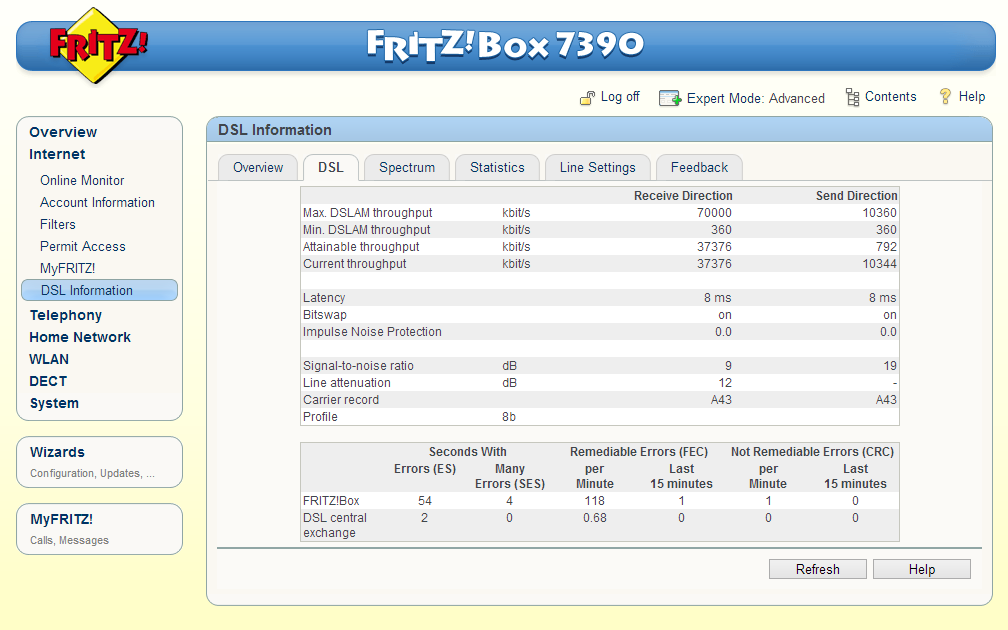This screenshot has height=630, width=1008.
Task: Click the Signal-to-noise ratio label
Action: click(x=358, y=366)
